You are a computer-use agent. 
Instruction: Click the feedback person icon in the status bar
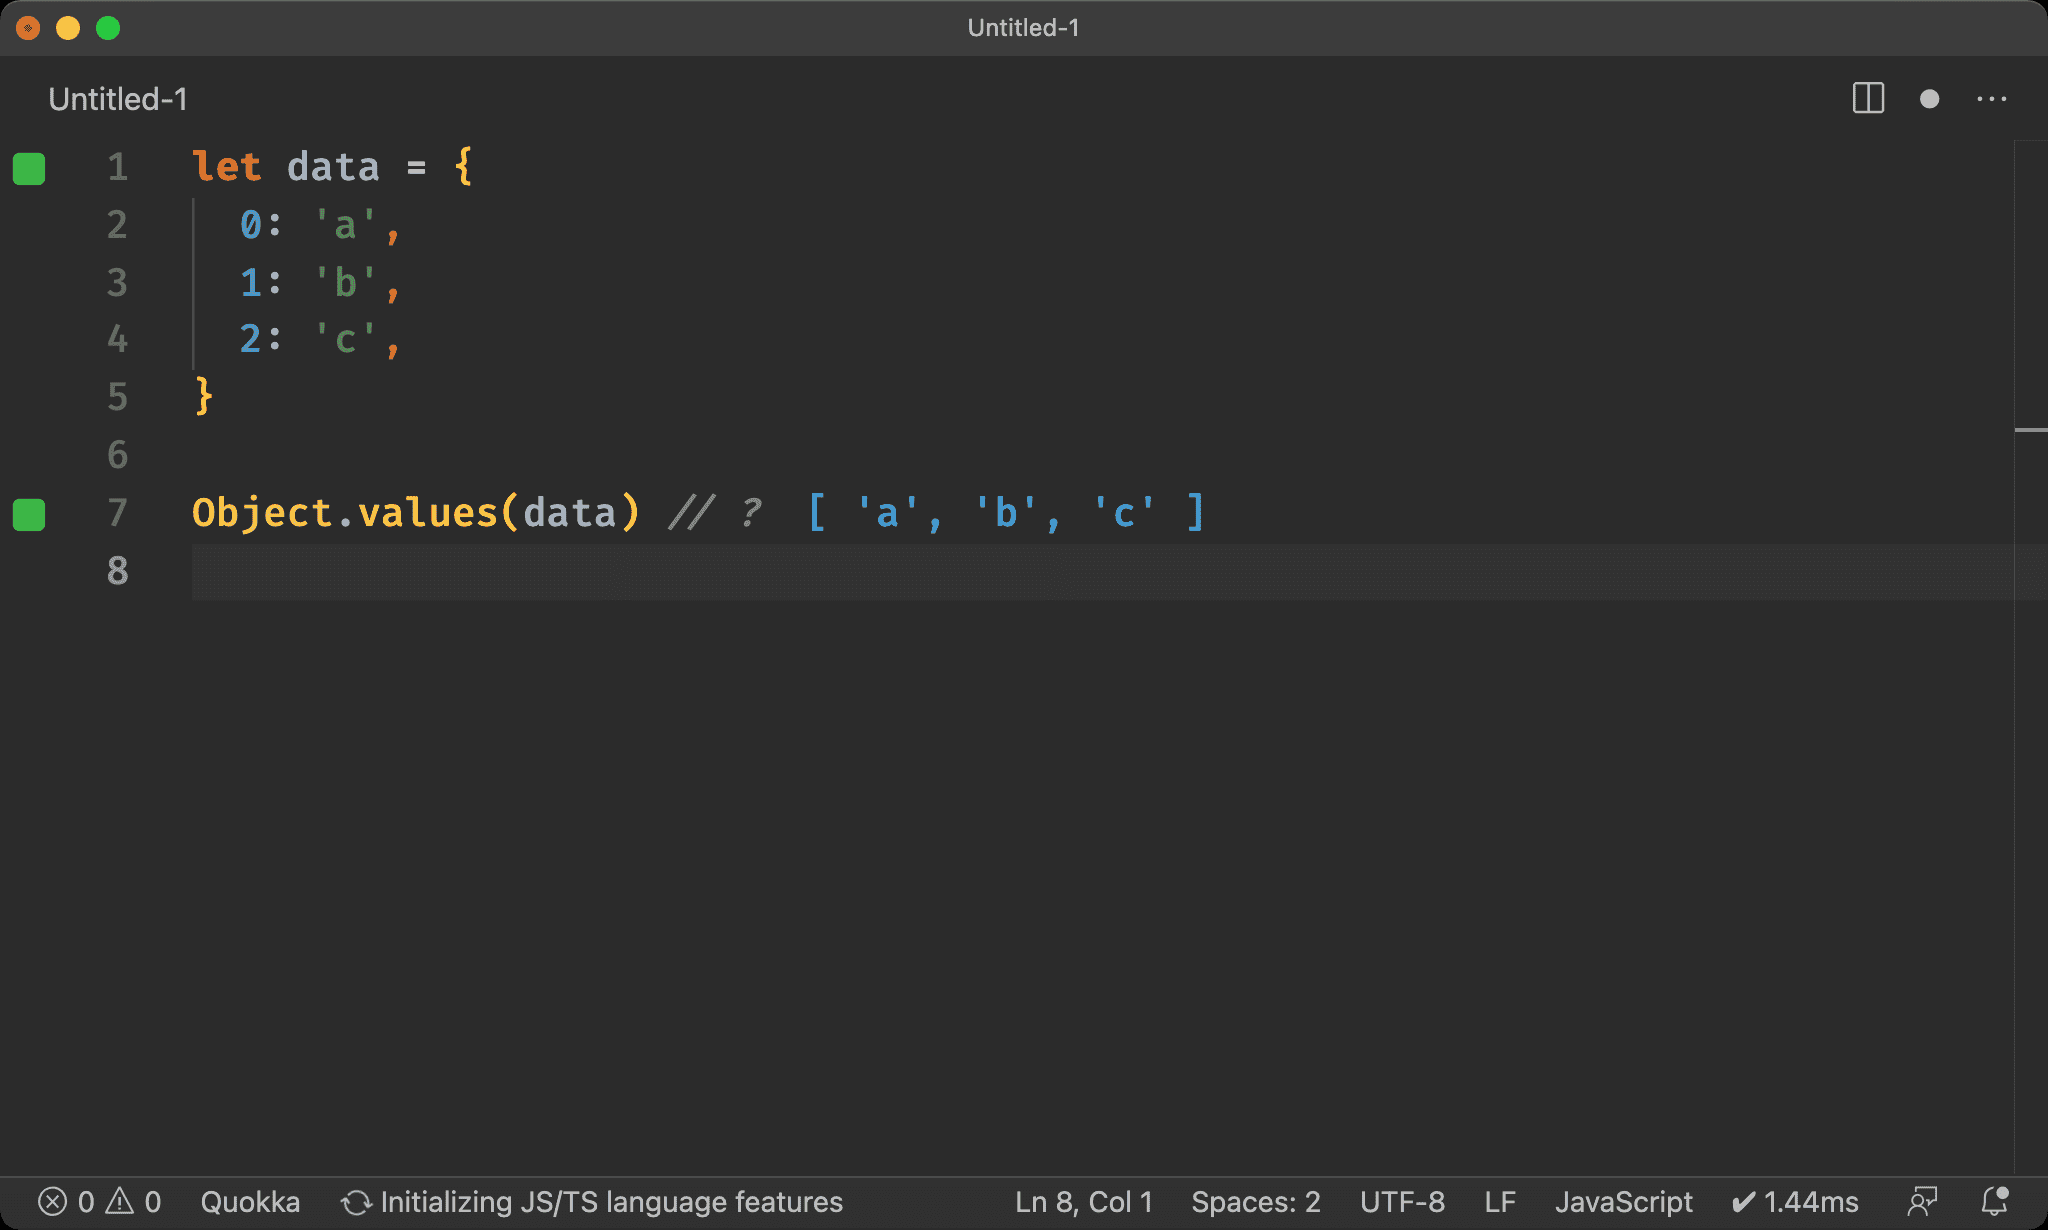point(1922,1201)
